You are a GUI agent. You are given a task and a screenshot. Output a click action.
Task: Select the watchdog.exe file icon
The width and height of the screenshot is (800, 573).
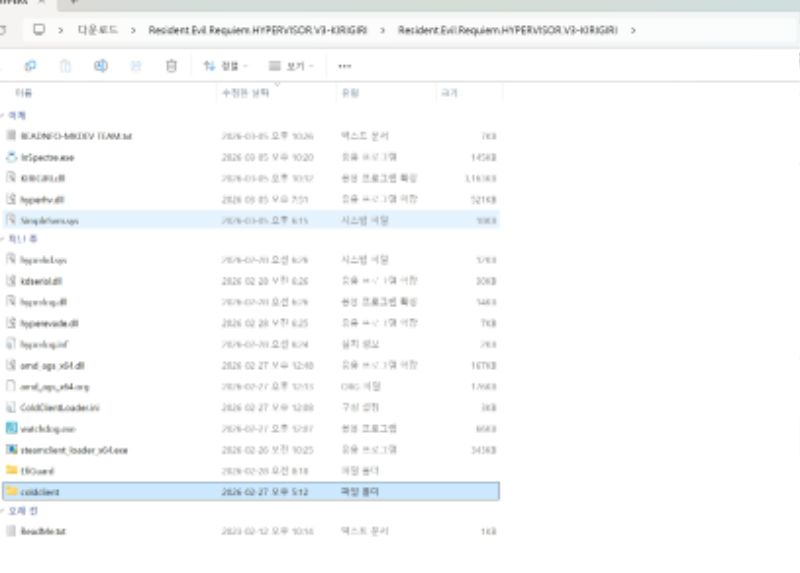pos(11,428)
